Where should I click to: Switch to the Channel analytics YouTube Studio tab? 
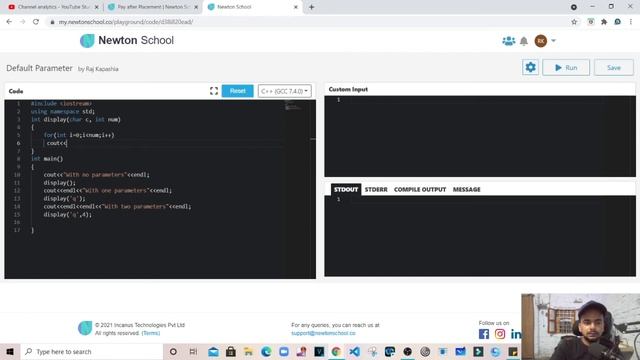(54, 7)
